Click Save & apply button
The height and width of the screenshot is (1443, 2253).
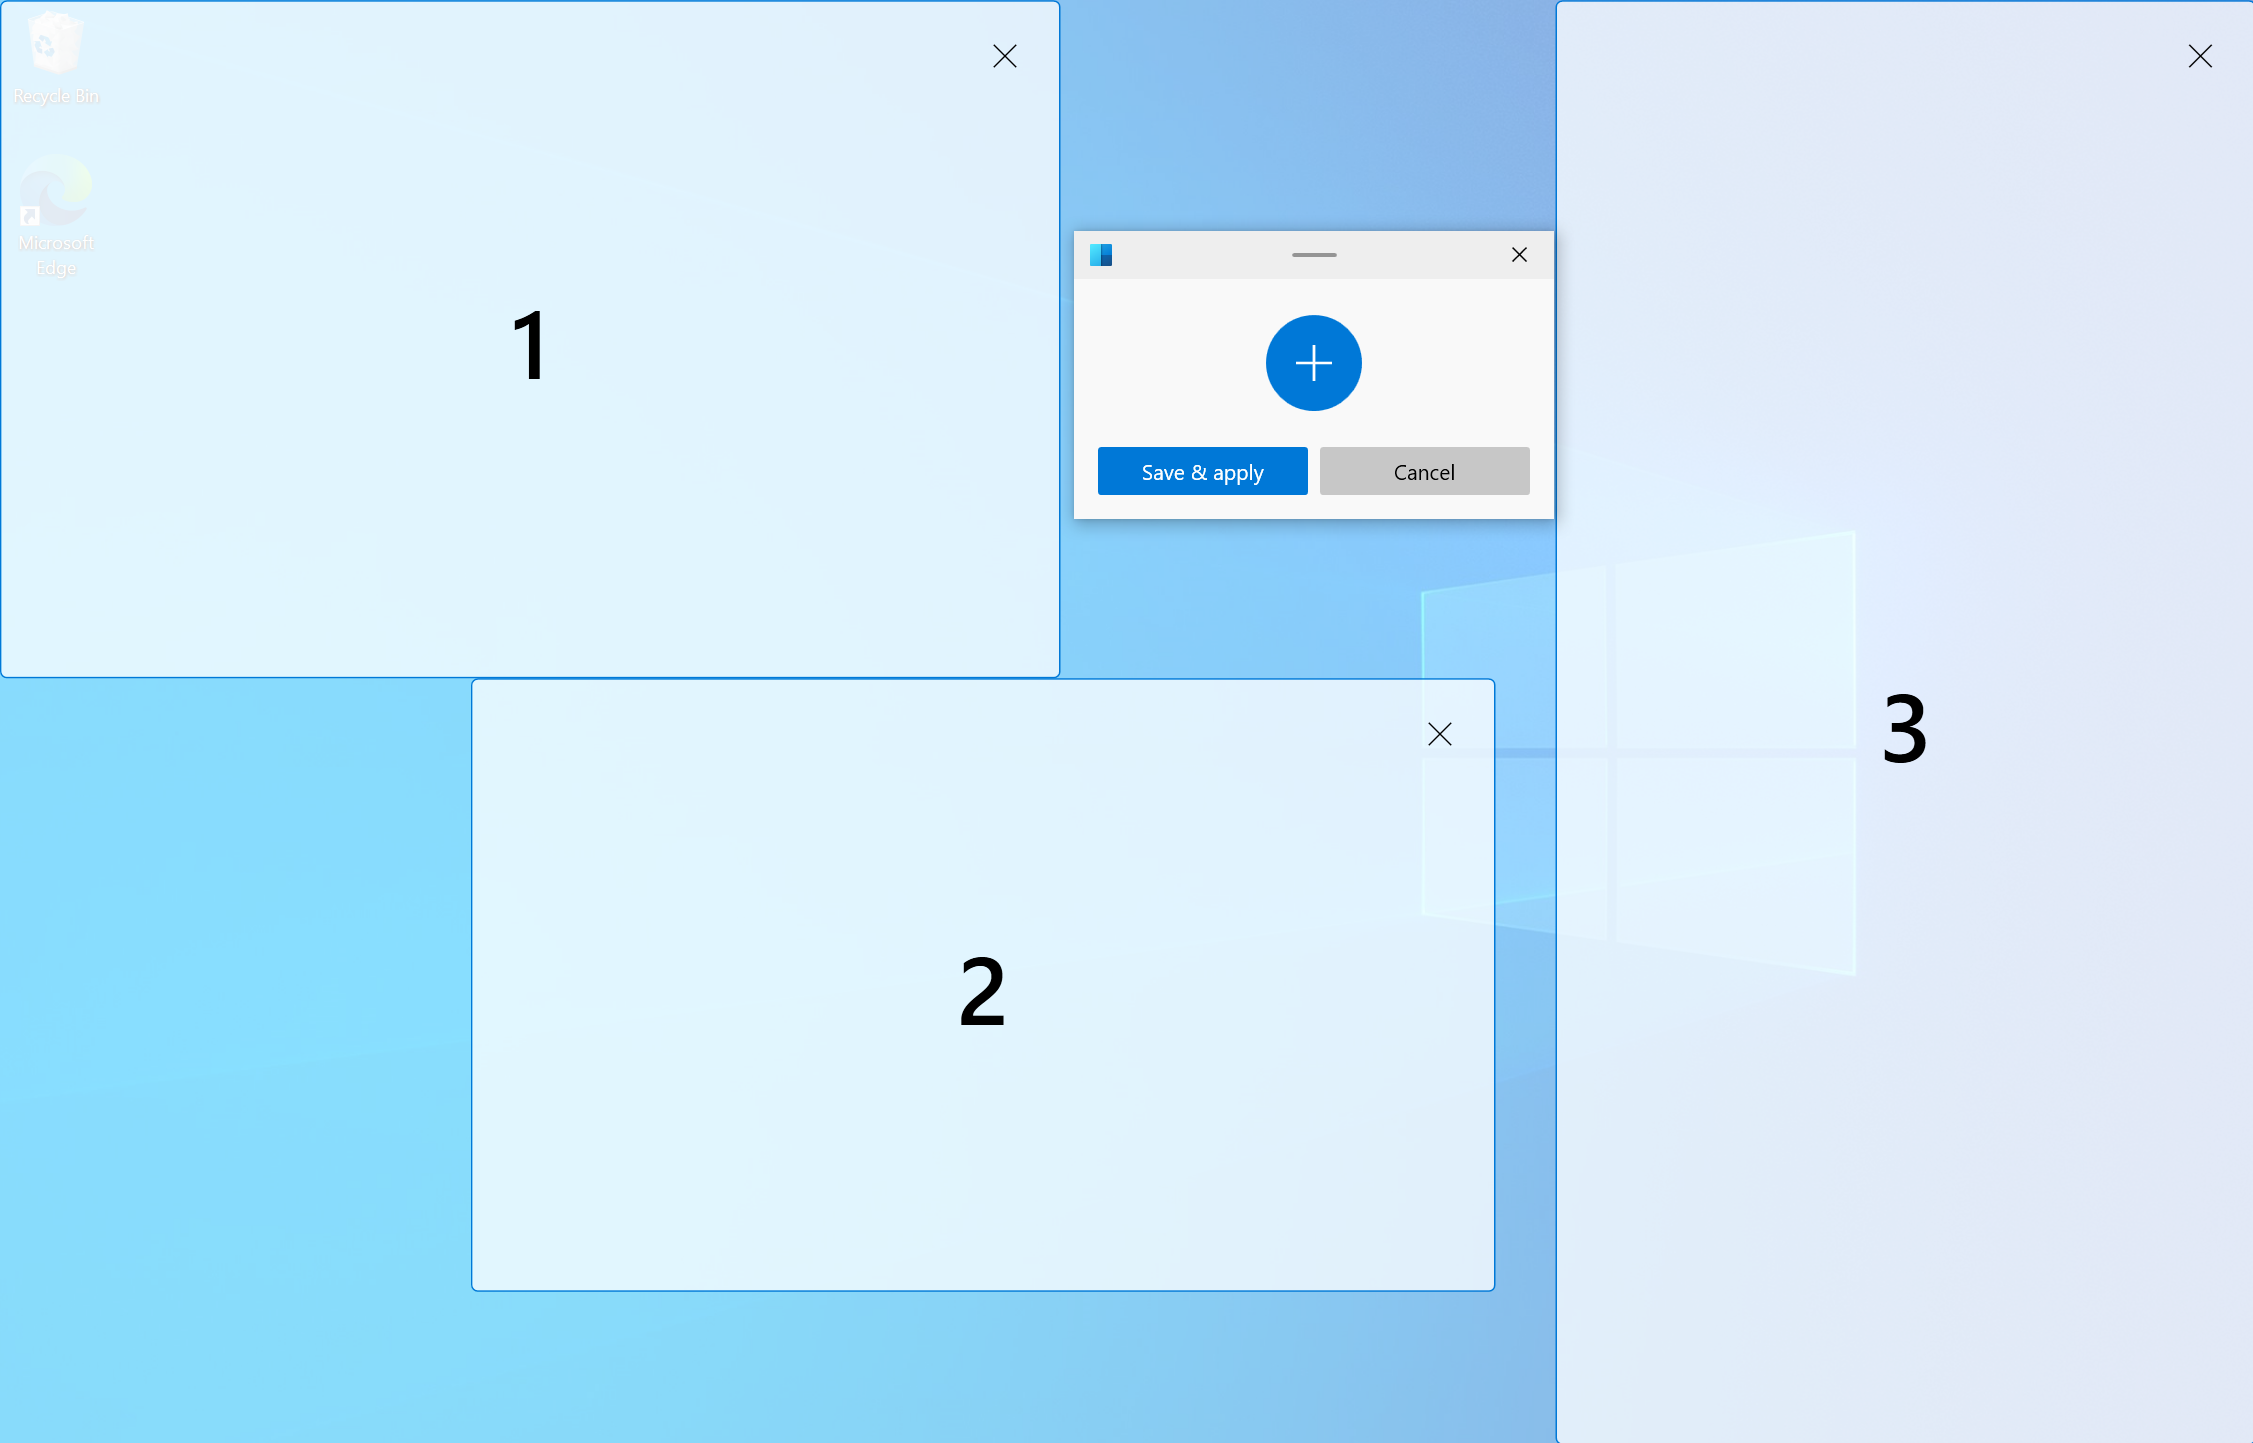1202,471
